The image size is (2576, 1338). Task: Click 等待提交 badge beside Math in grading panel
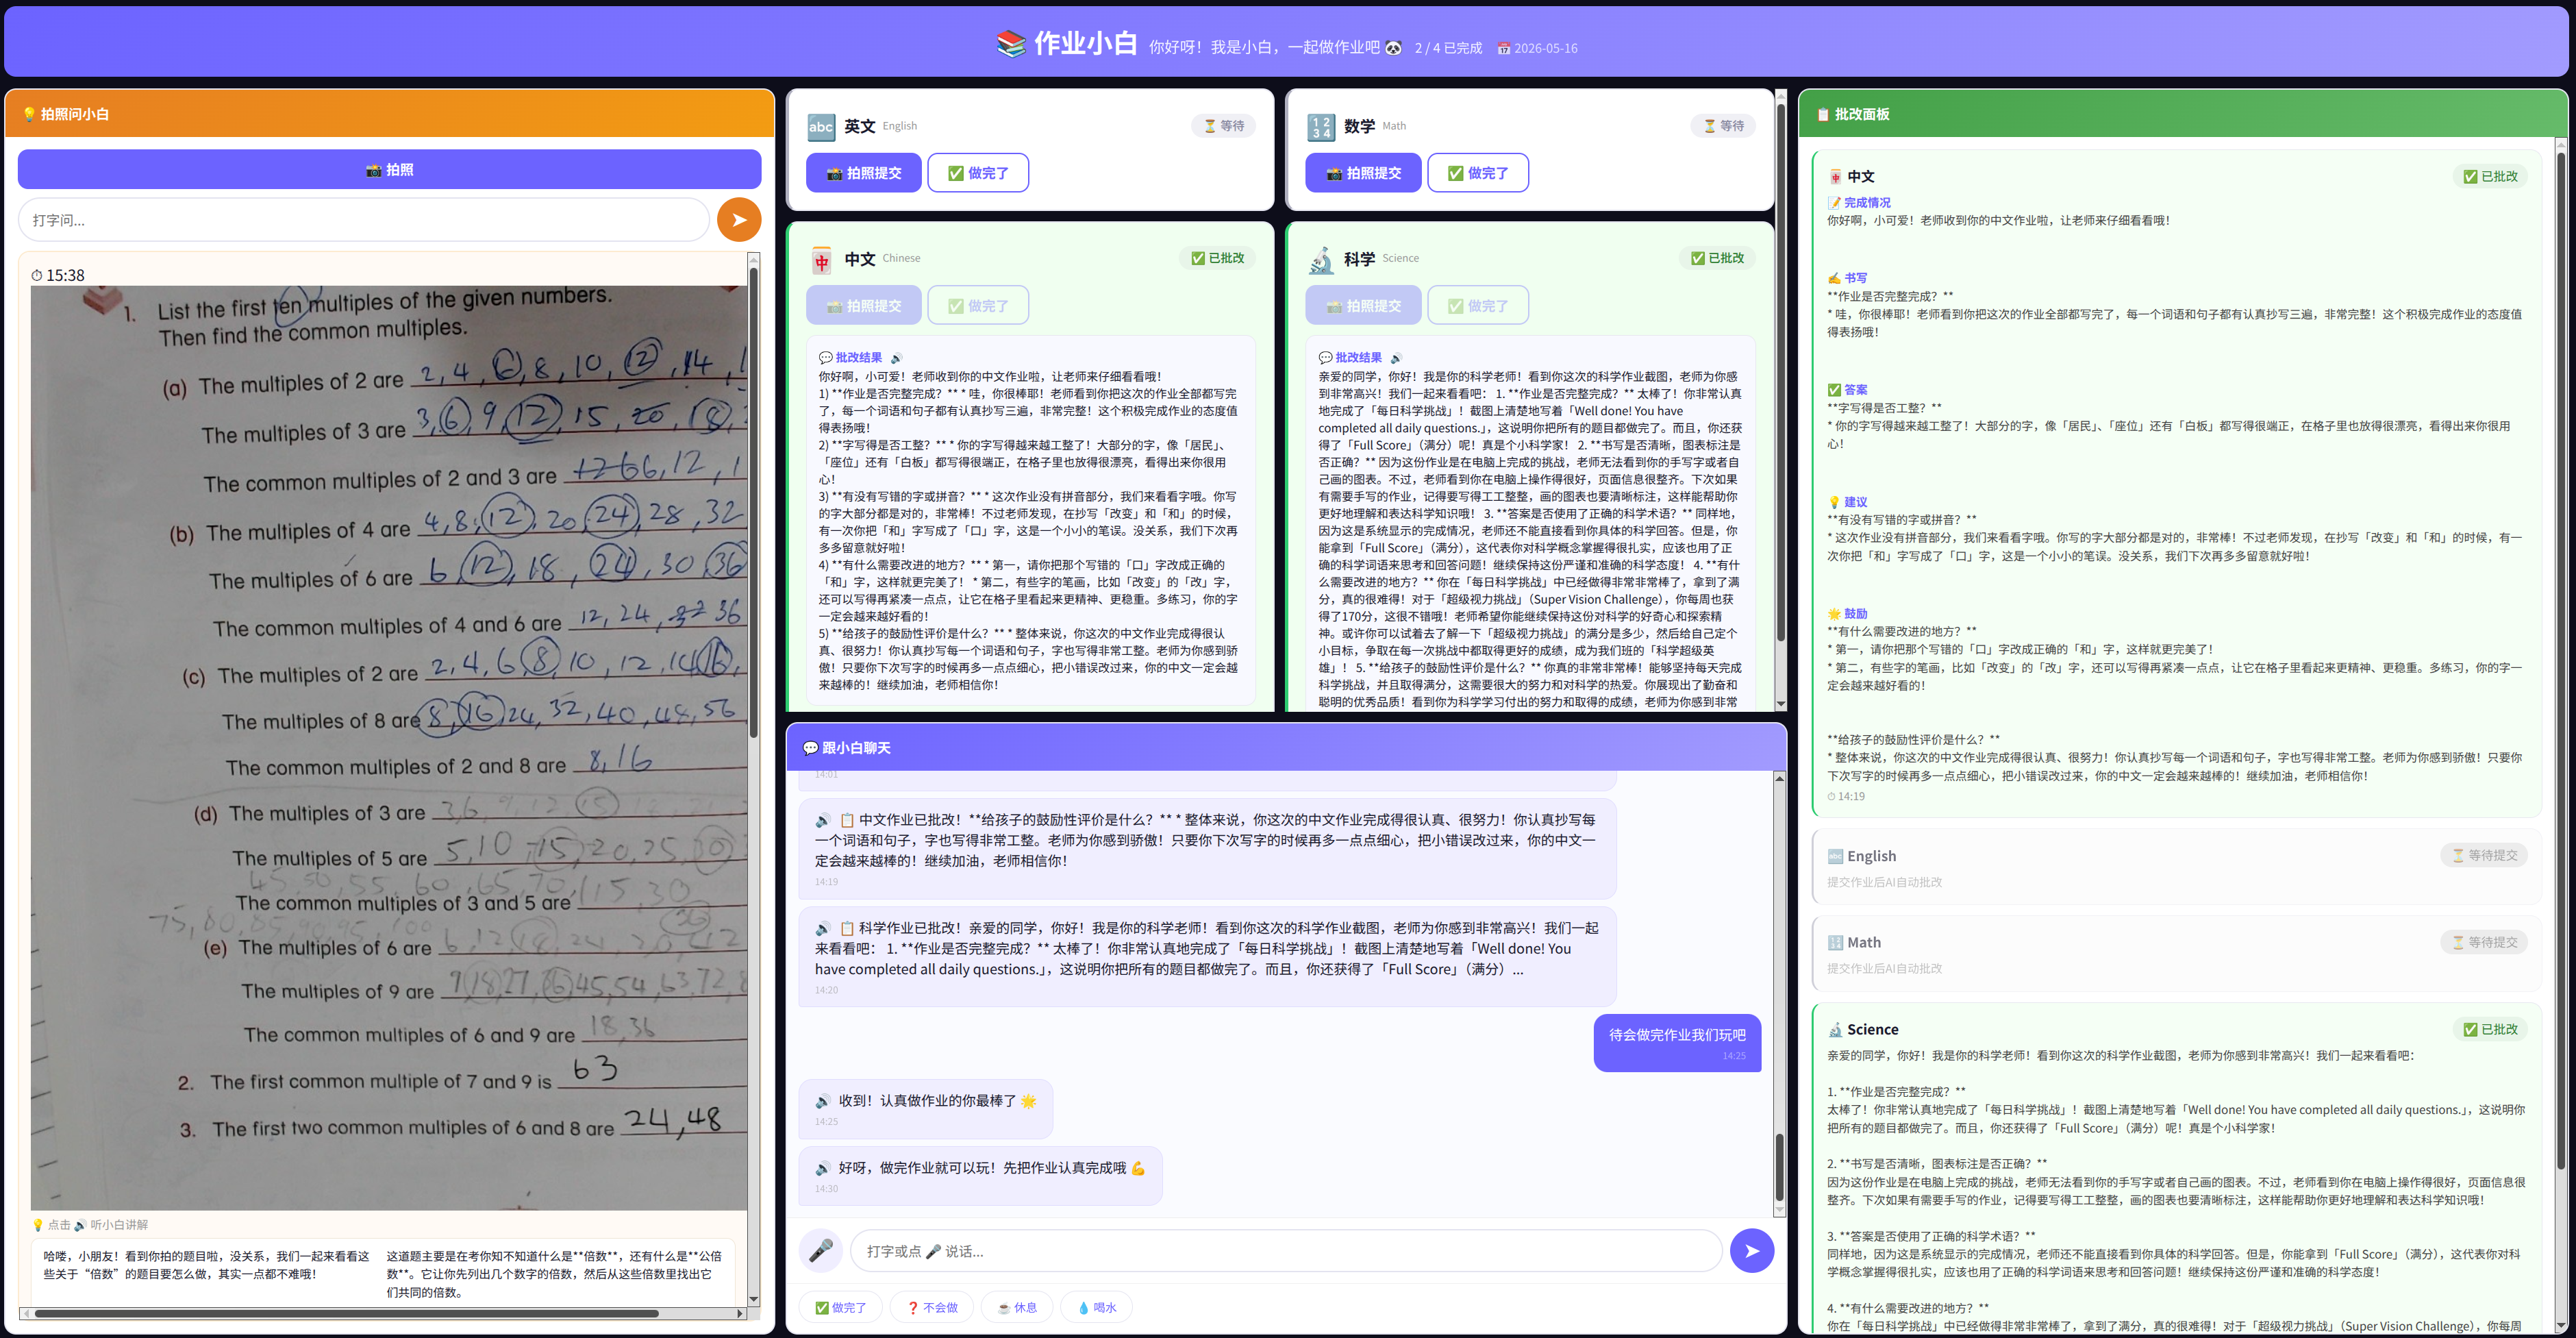point(2484,942)
